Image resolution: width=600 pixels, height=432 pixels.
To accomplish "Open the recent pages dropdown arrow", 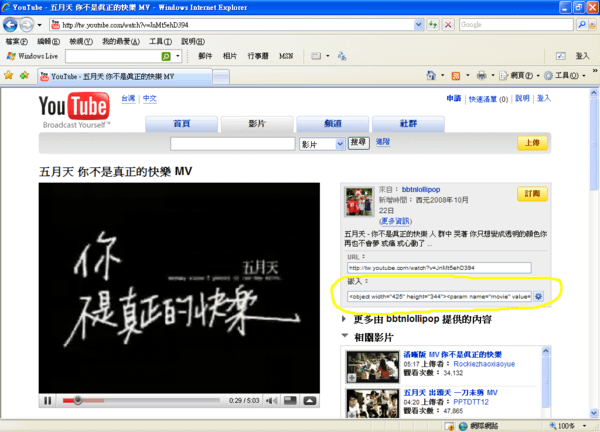I will [39, 25].
